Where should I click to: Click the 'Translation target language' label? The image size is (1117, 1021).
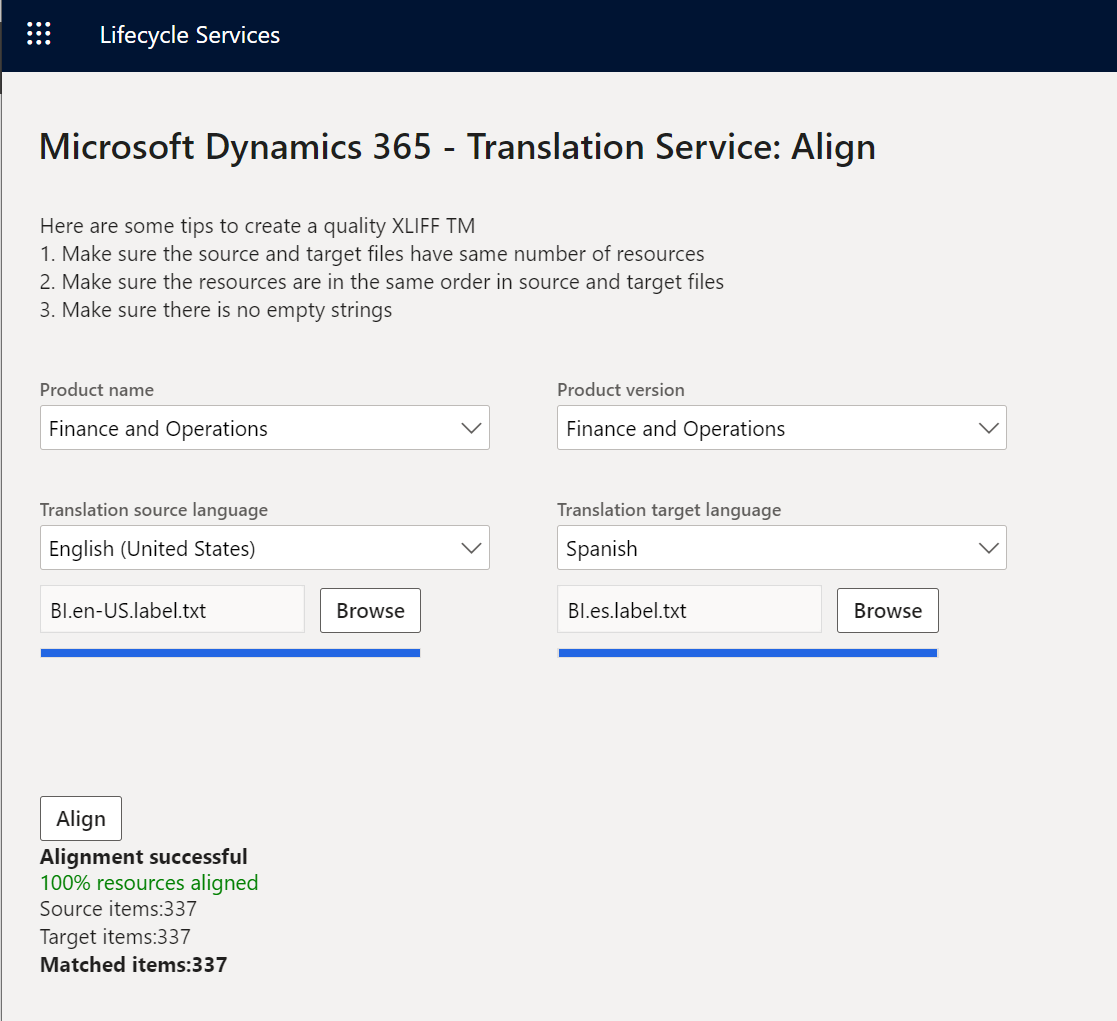669,510
